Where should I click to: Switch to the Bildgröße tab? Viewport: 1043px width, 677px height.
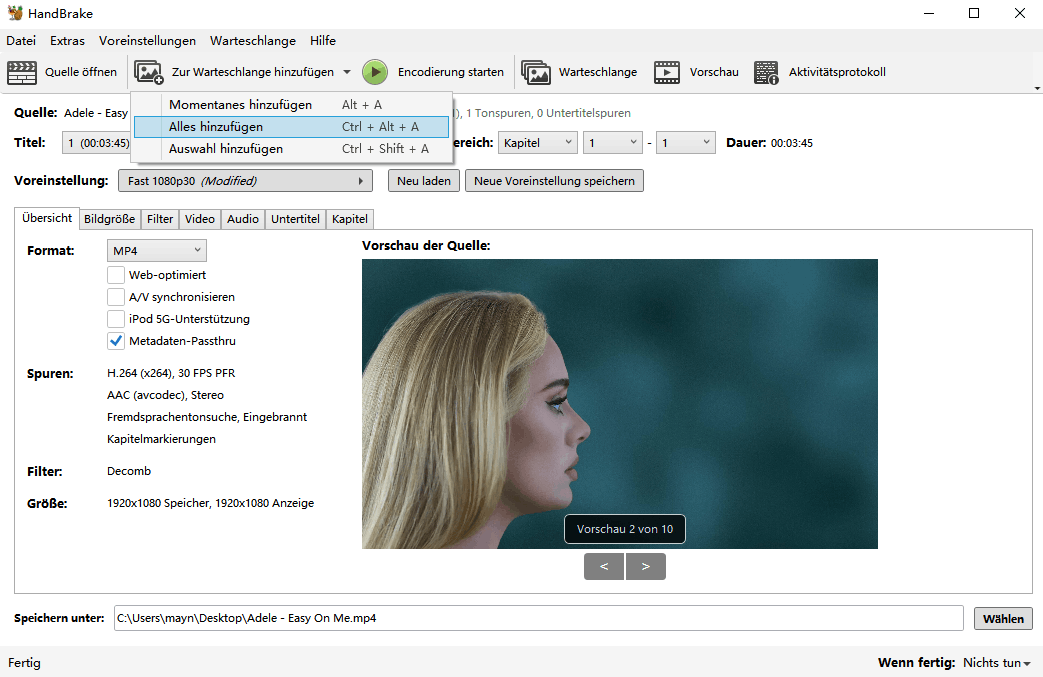point(109,219)
